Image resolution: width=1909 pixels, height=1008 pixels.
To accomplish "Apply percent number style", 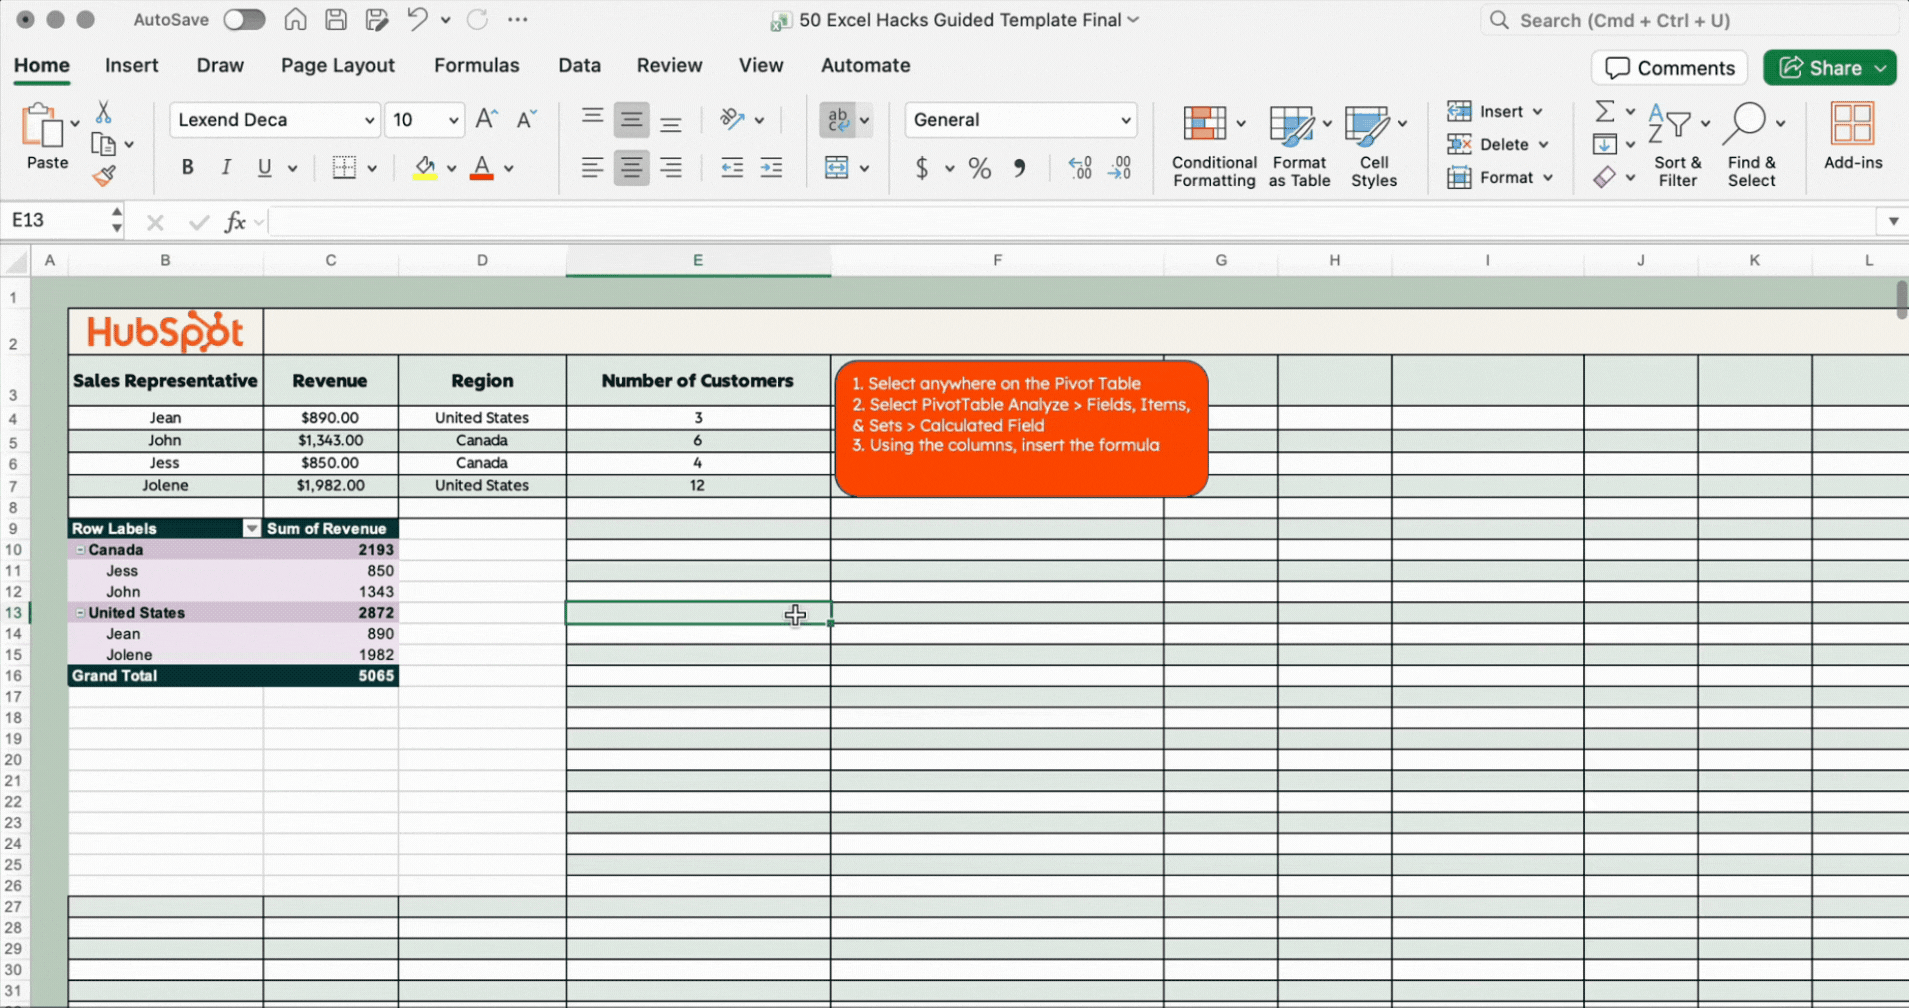I will pyautogui.click(x=979, y=168).
